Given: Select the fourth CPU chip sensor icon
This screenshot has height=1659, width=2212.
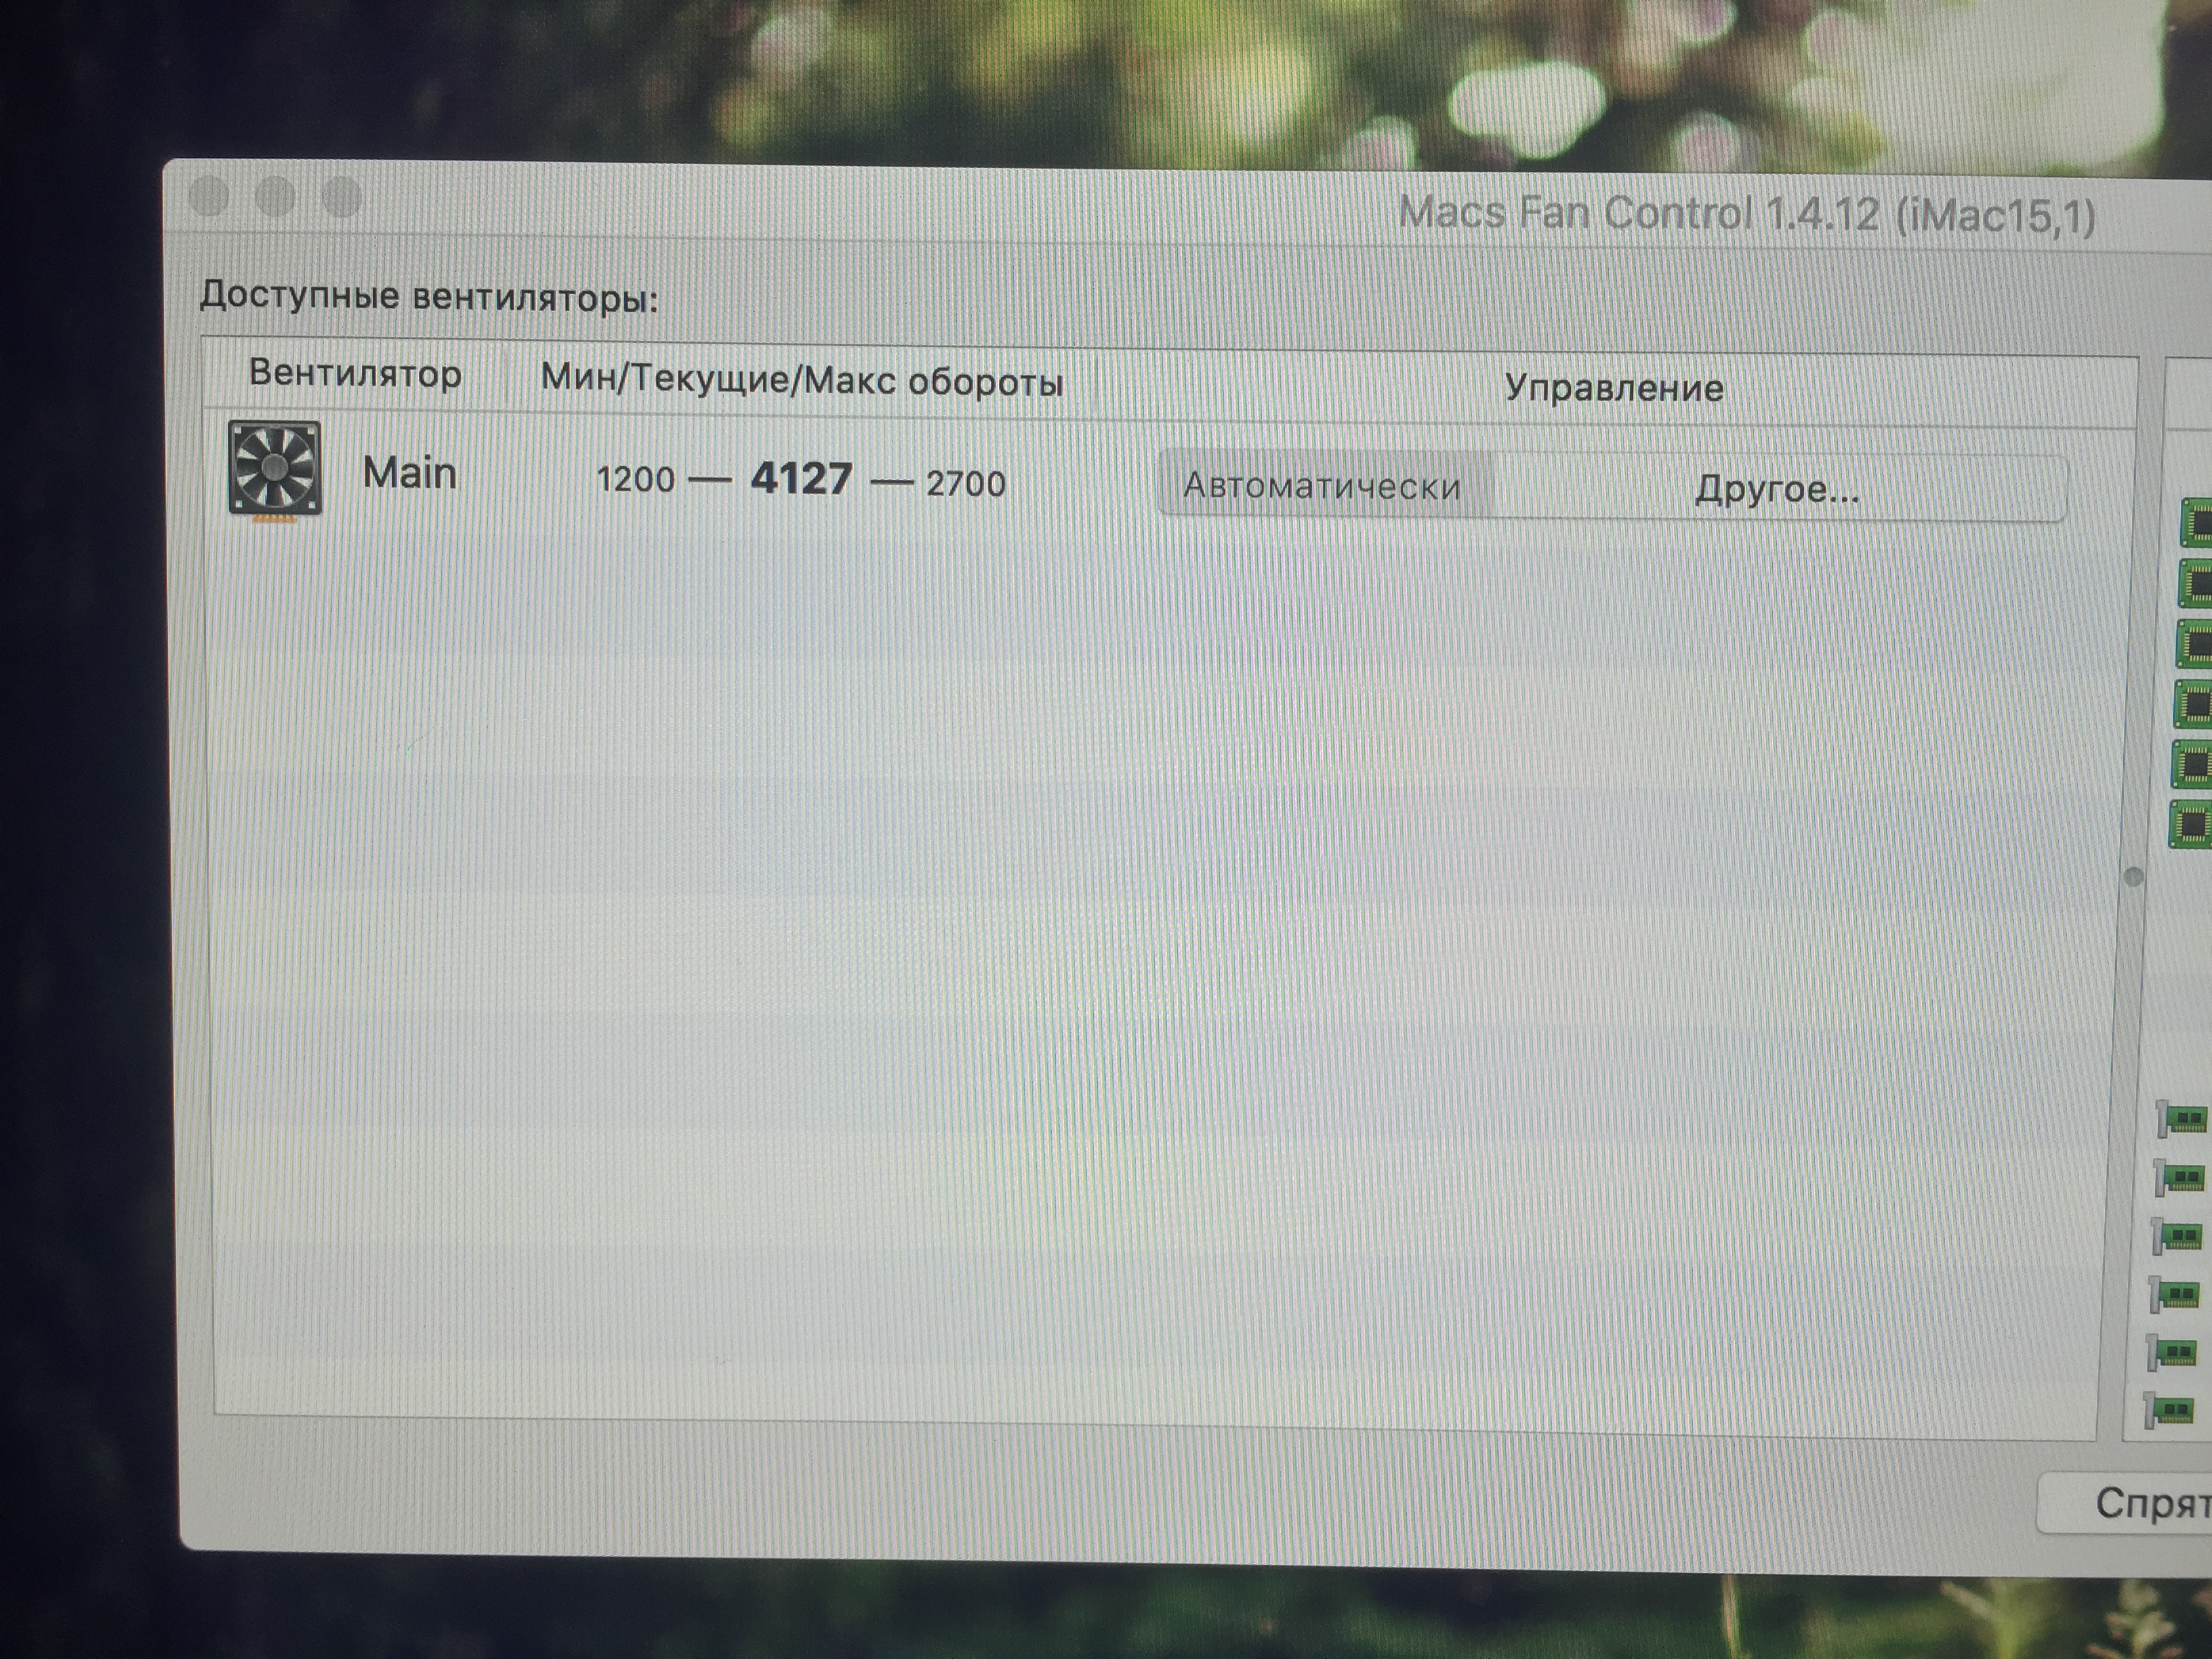Looking at the screenshot, I should [x=2194, y=705].
